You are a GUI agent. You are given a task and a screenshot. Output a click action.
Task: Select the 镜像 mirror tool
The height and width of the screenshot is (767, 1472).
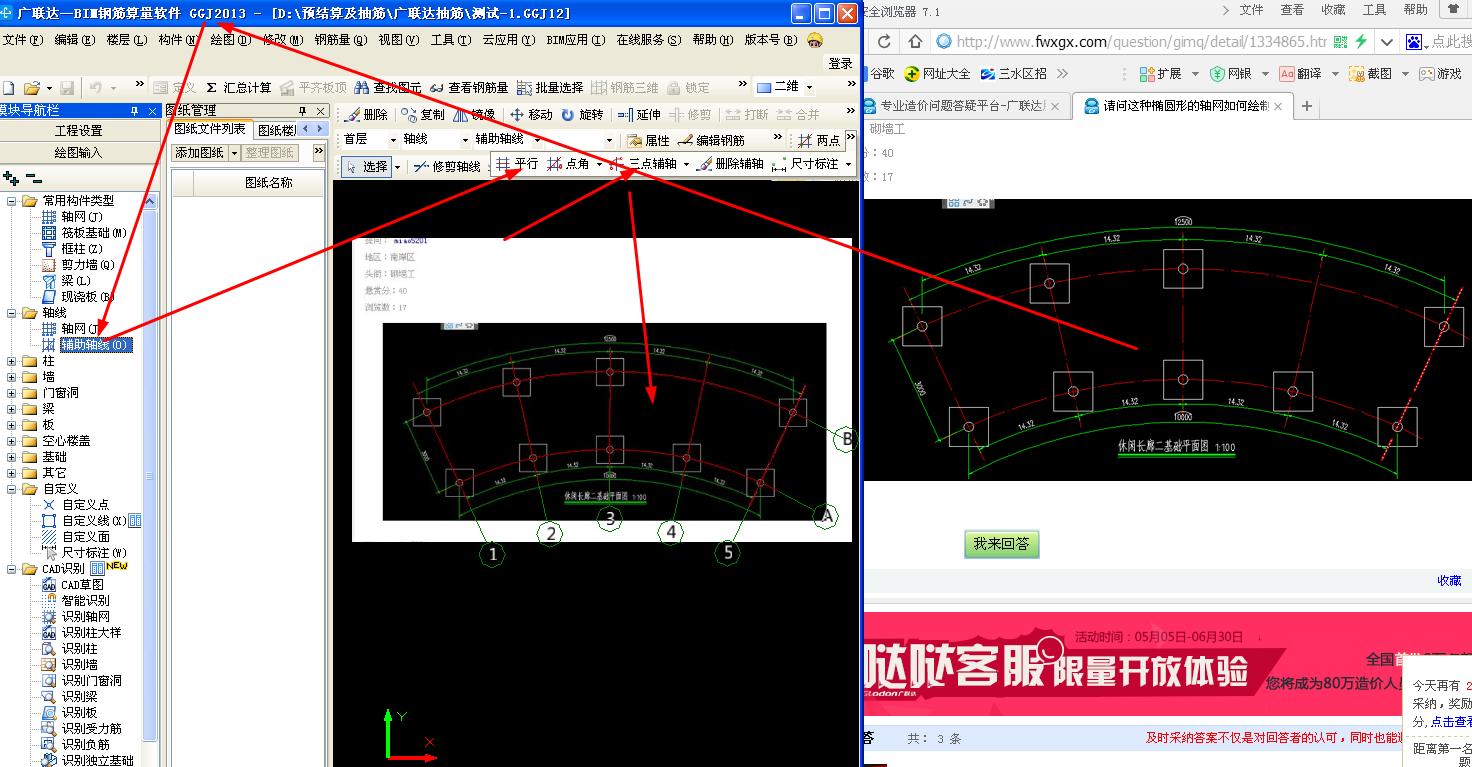click(474, 115)
